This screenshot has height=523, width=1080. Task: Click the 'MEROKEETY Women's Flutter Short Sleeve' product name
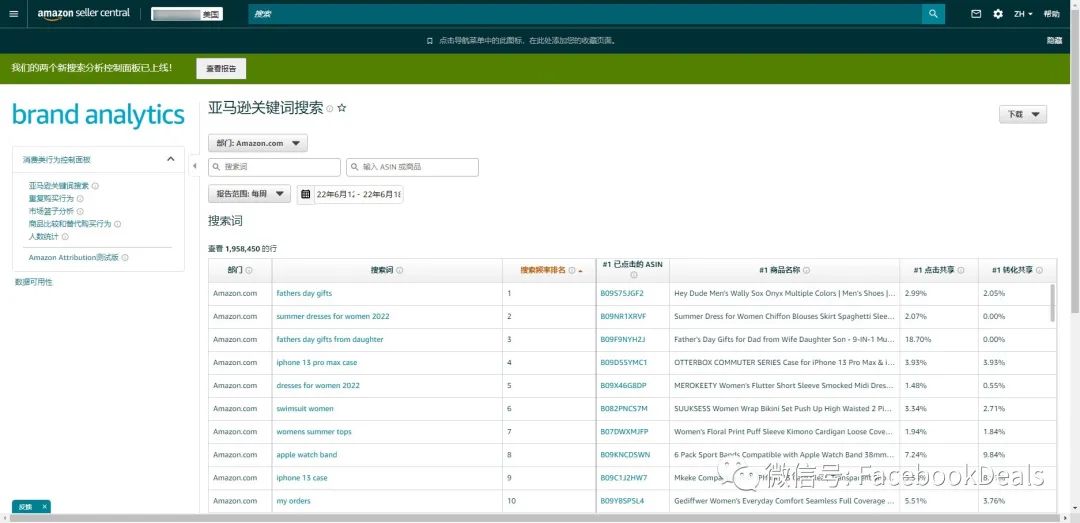(x=785, y=385)
